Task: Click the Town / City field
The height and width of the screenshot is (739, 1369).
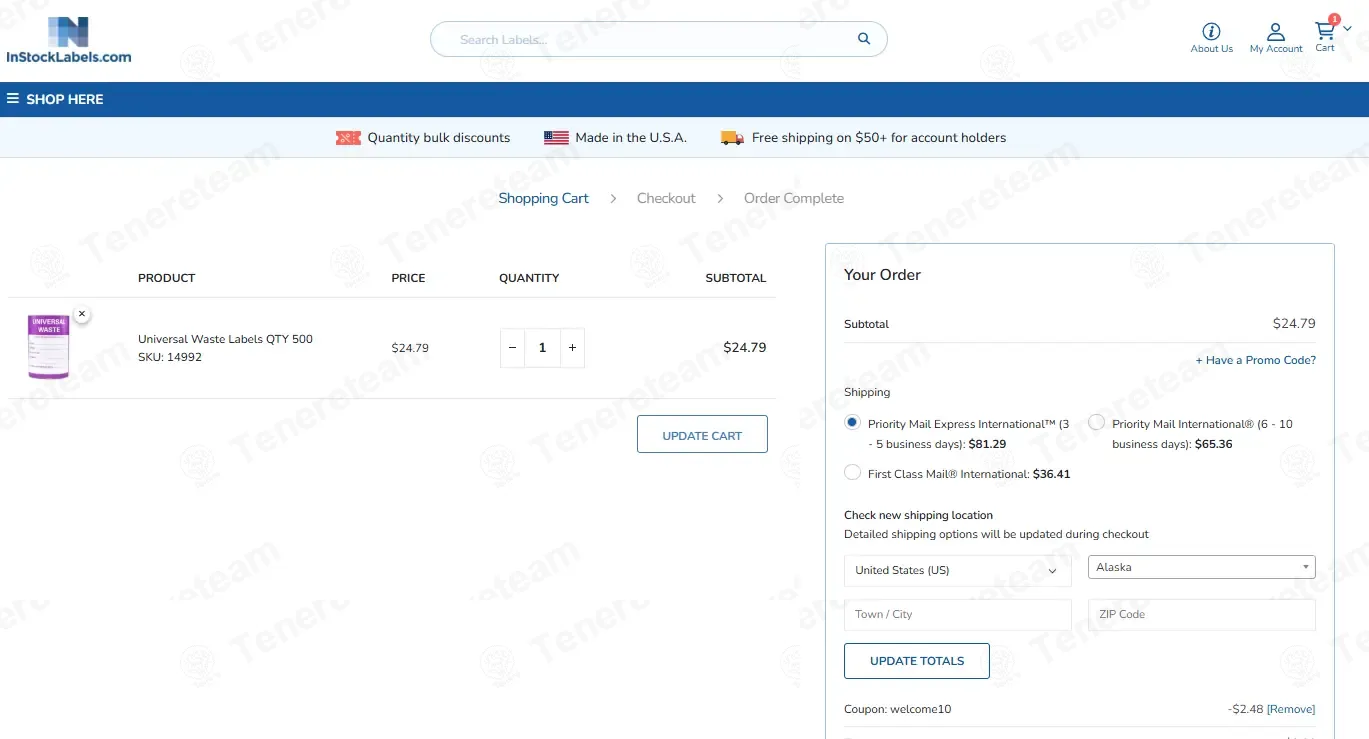Action: pos(958,614)
